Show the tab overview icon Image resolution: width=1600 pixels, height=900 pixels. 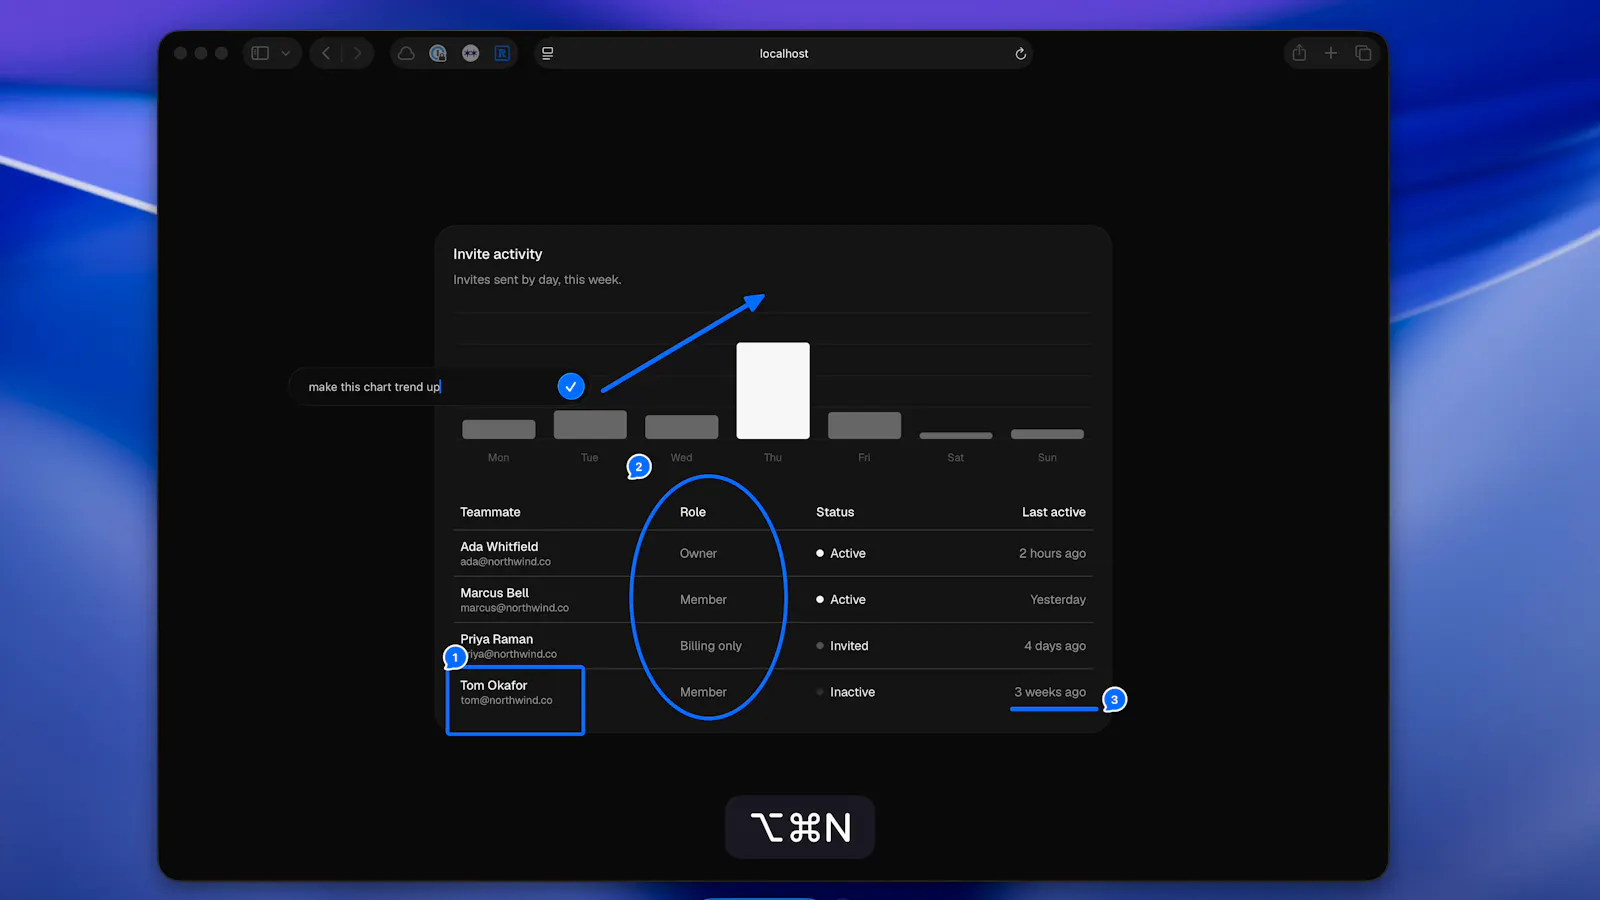1363,53
